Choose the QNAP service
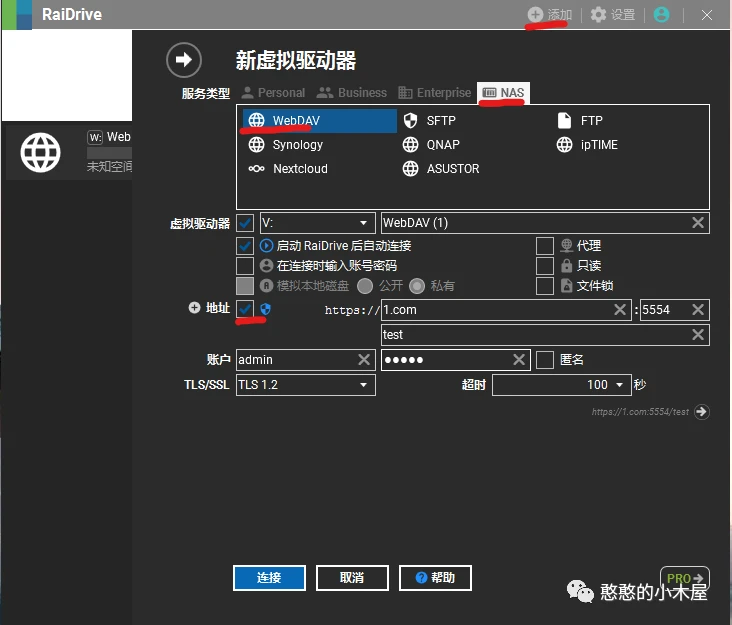 [x=431, y=145]
